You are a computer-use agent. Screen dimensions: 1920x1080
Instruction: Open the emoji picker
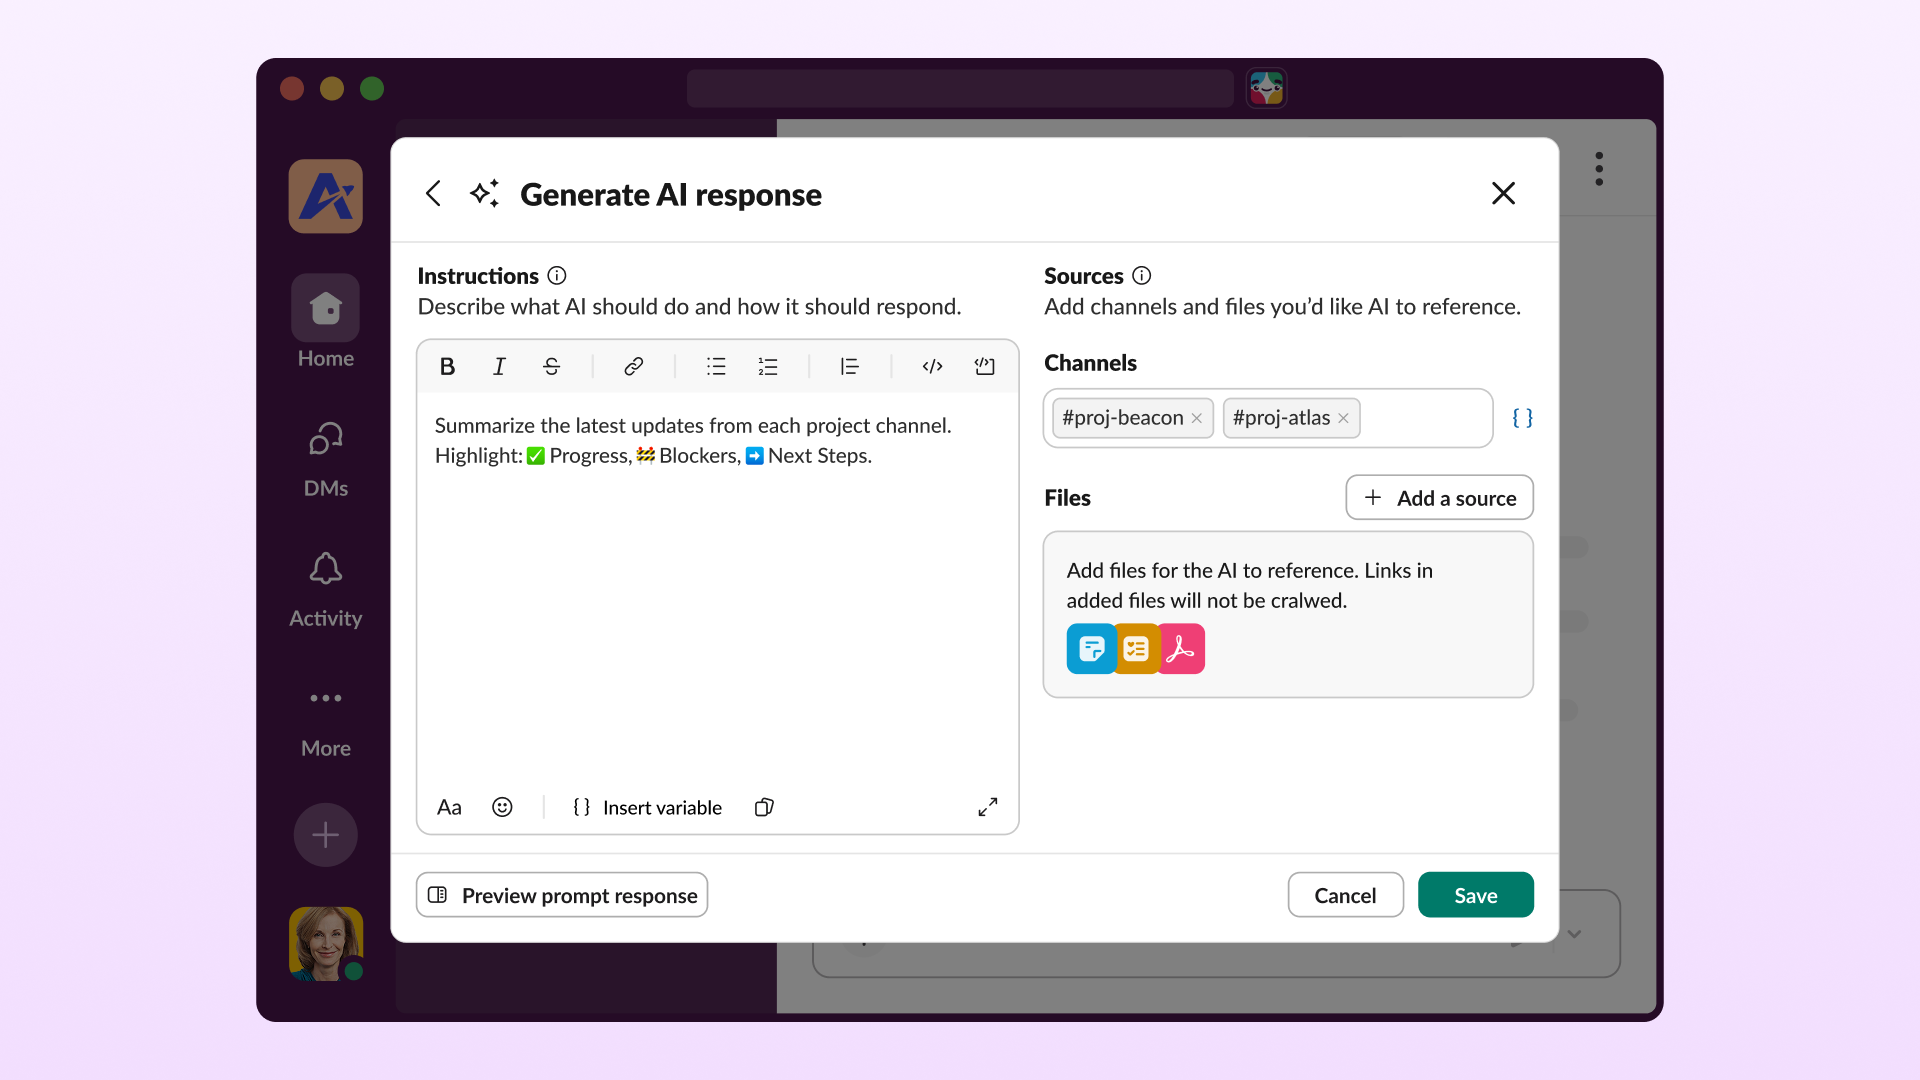(x=502, y=807)
